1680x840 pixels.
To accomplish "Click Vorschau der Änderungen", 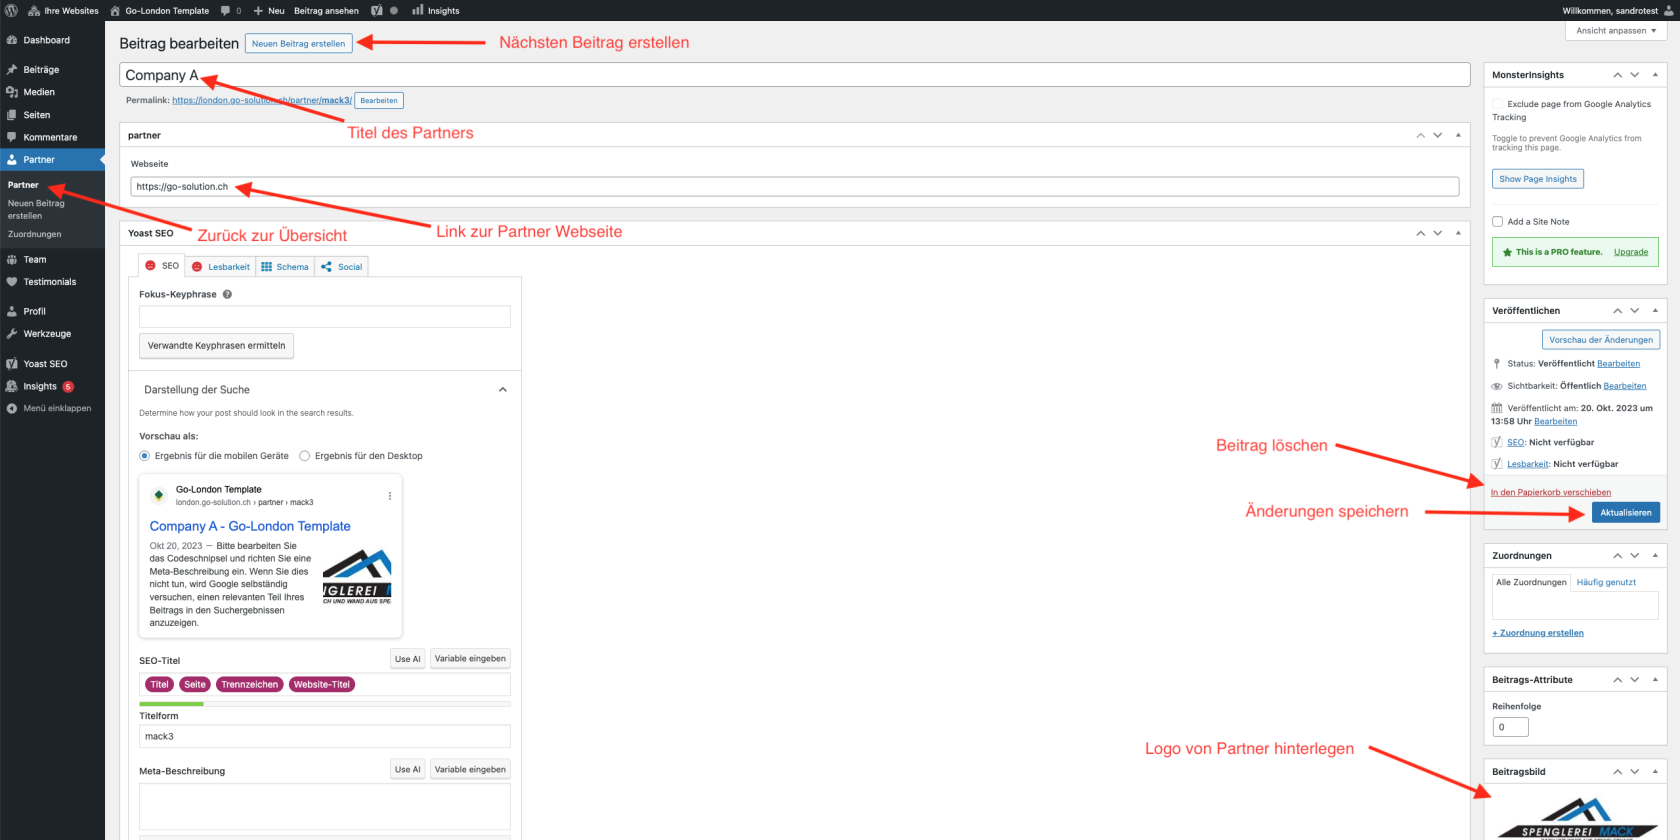I will click(x=1600, y=340).
